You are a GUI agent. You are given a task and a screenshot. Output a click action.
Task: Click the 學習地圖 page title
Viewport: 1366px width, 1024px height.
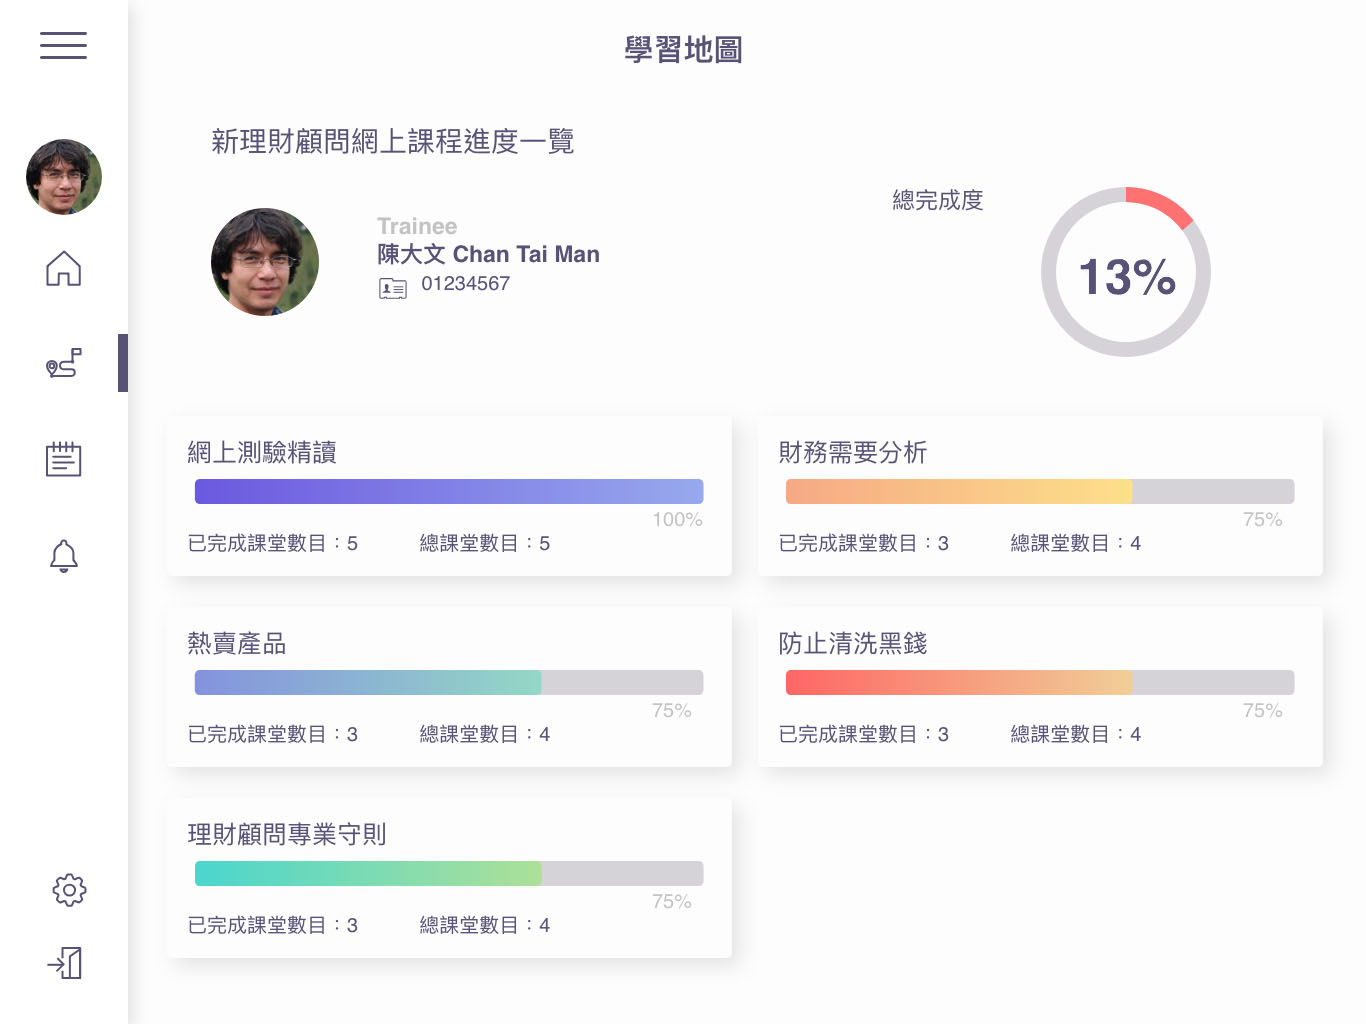[684, 49]
